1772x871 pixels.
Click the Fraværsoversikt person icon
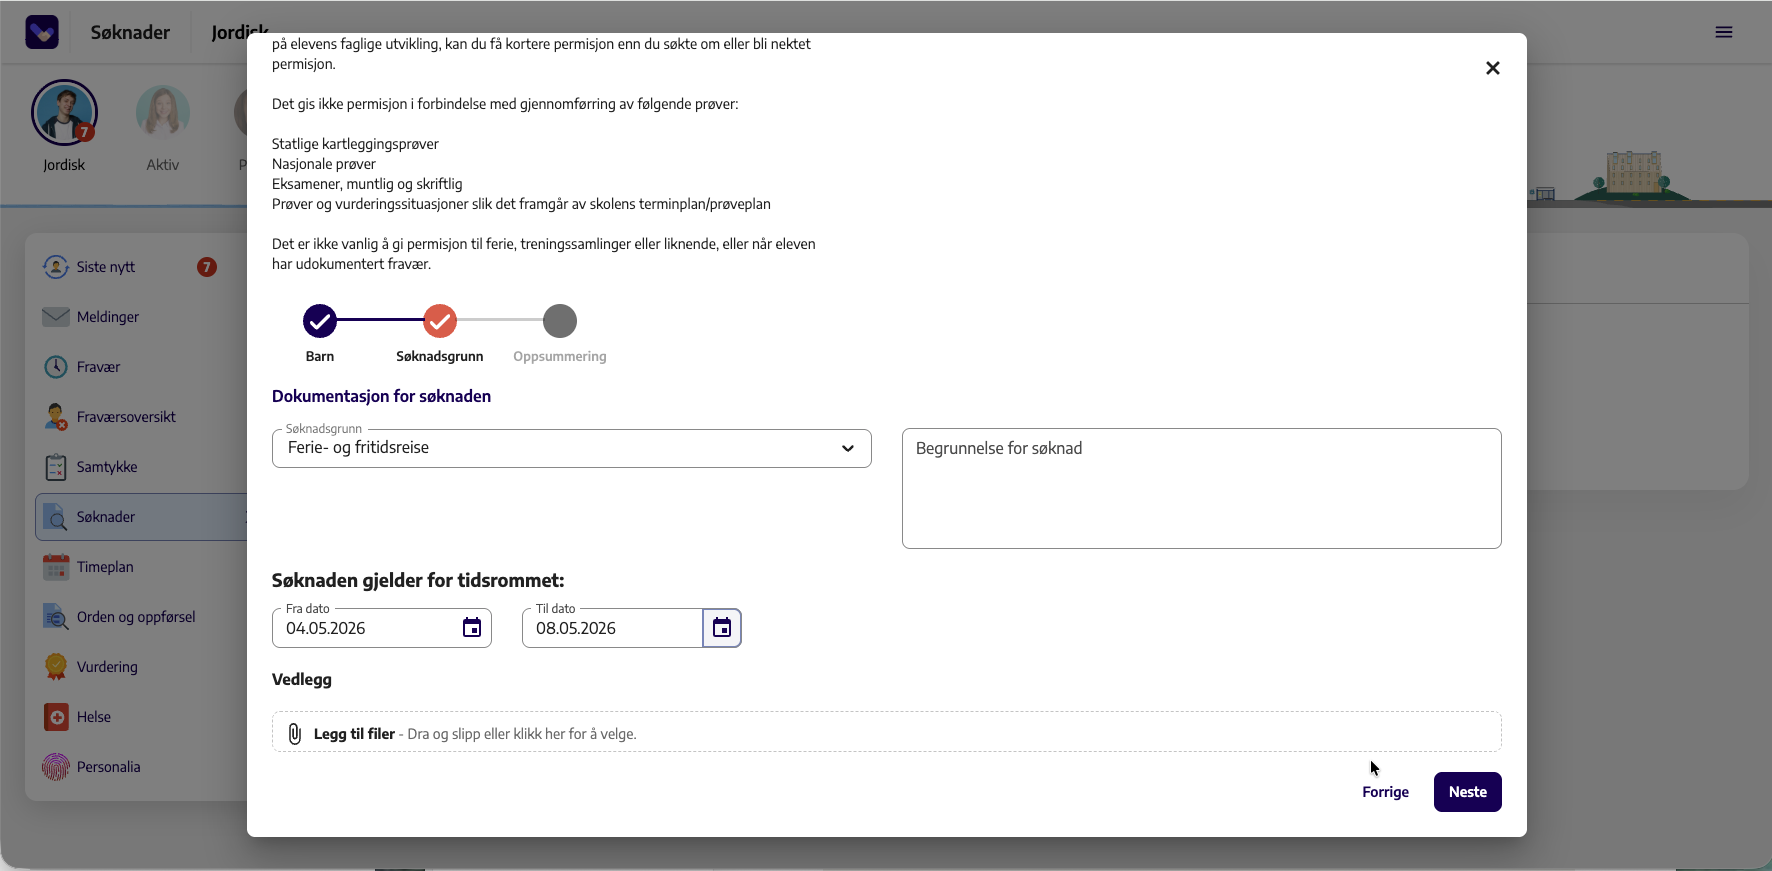(56, 417)
